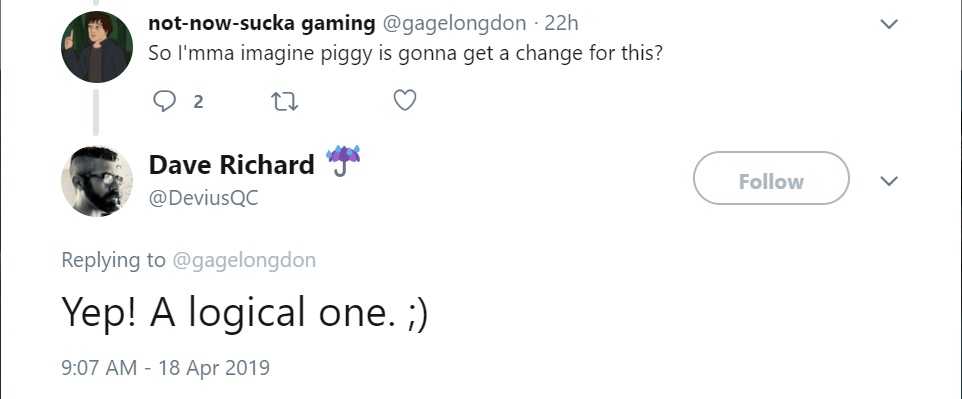Viewport: 962px width, 399px height.
Task: Click @gagelongdon in the Replying to line
Action: 244,260
